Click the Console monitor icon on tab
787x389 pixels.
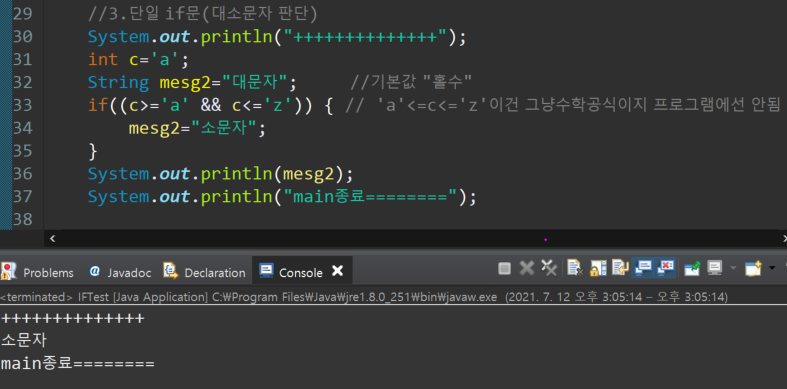pos(267,271)
